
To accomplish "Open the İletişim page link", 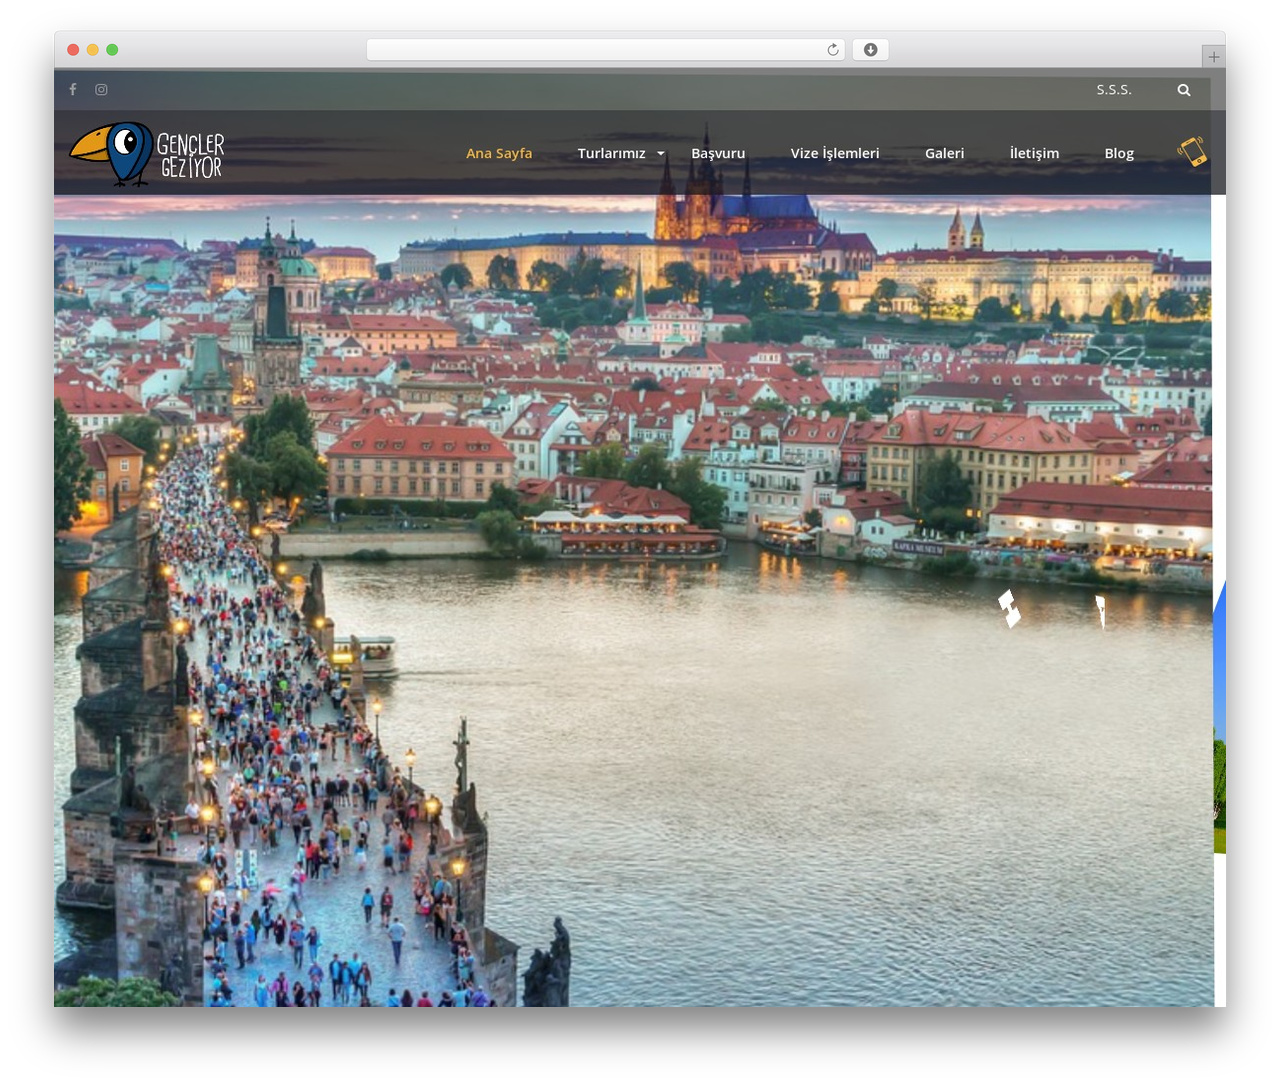I will 1034,153.
